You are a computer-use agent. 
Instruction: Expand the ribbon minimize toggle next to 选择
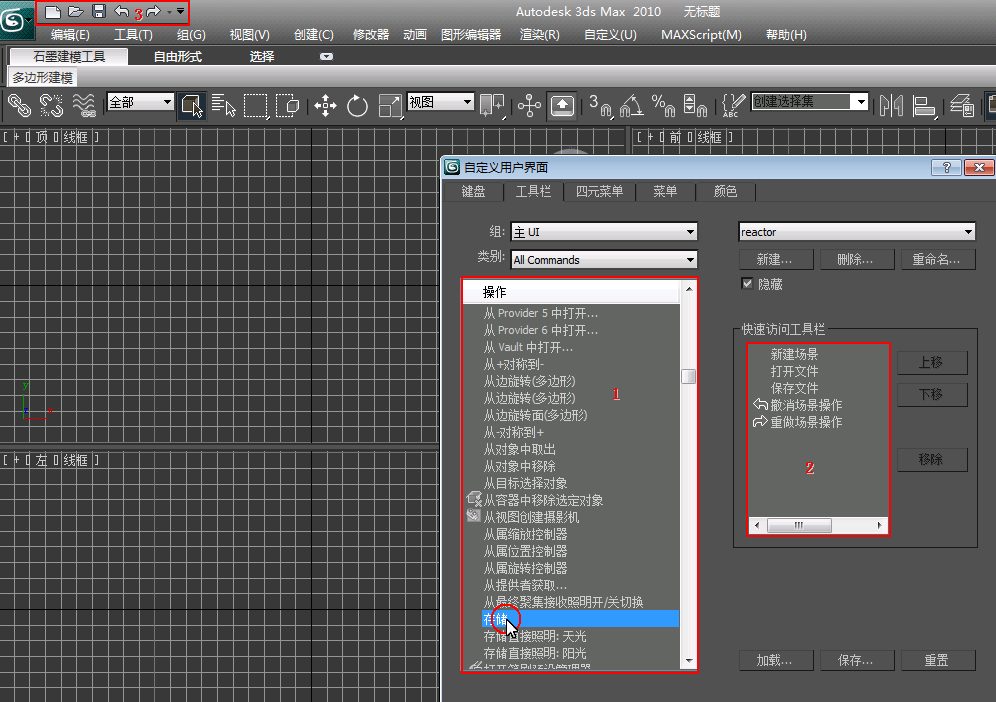(x=326, y=57)
